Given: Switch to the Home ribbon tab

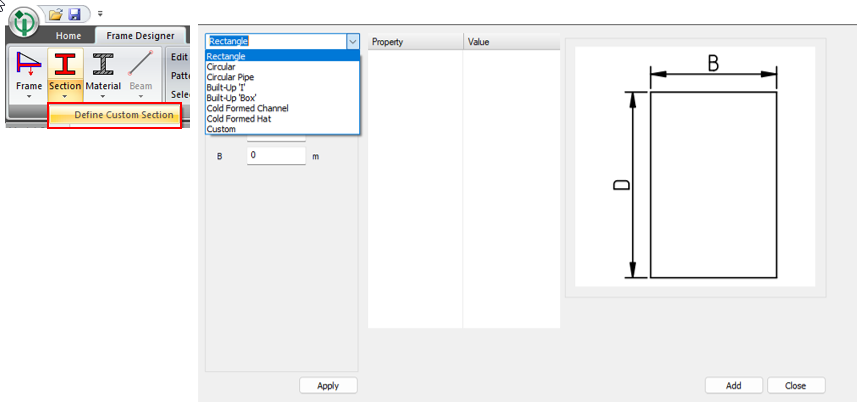Looking at the screenshot, I should [x=69, y=36].
